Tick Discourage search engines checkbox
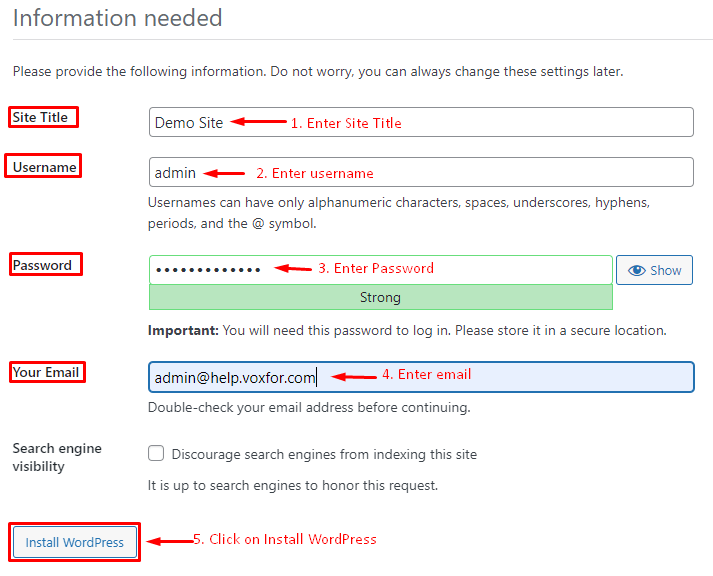This screenshot has width=713, height=576. (156, 453)
